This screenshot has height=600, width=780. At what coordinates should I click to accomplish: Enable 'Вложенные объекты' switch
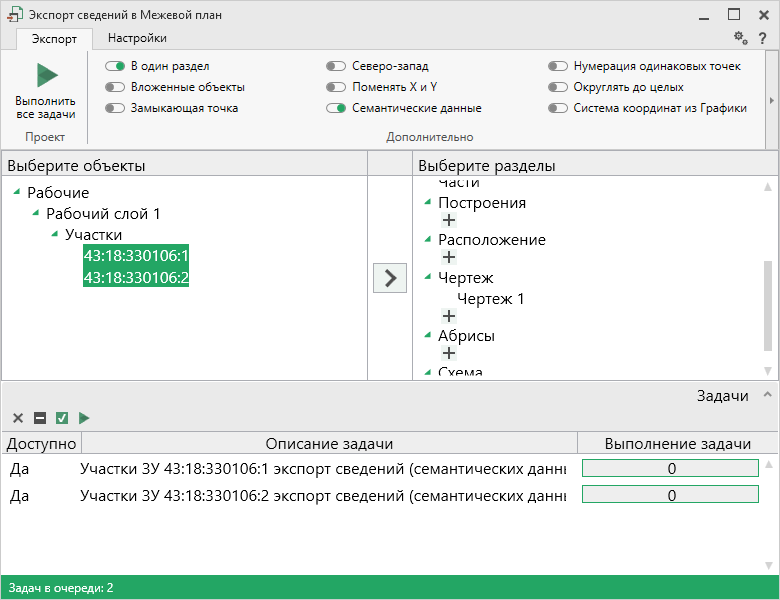coord(114,87)
